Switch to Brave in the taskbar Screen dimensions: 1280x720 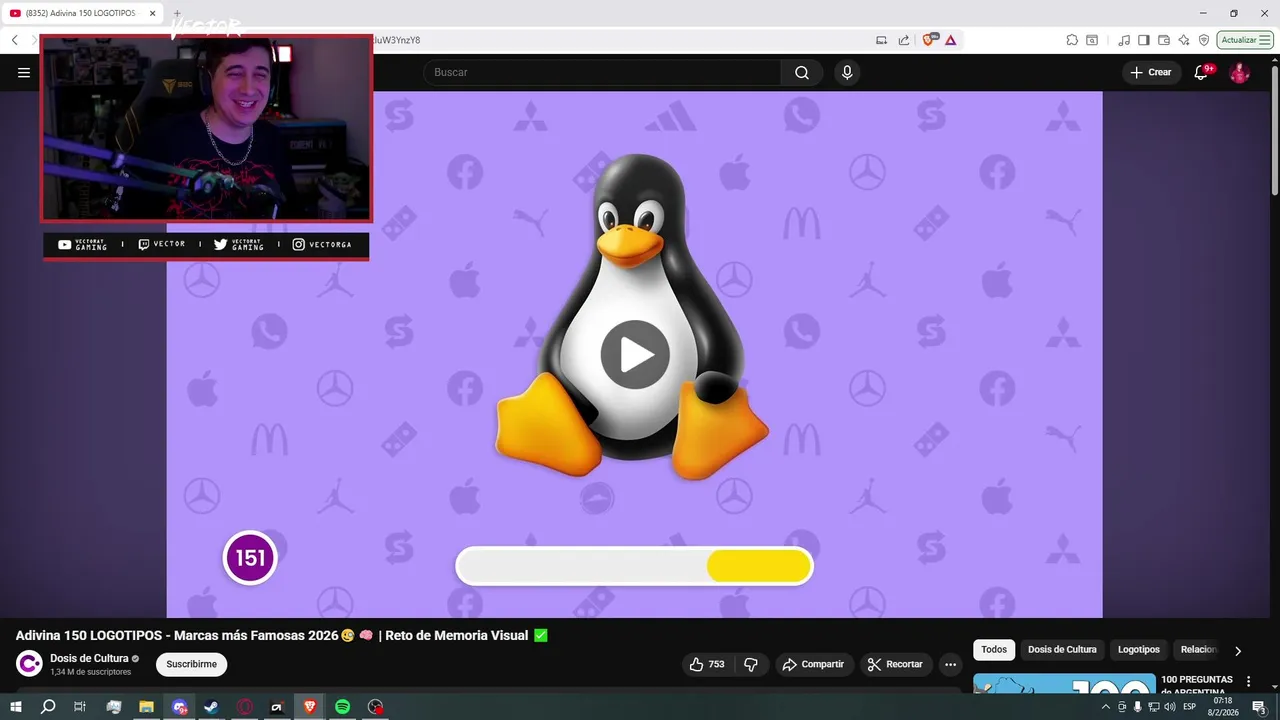point(309,707)
